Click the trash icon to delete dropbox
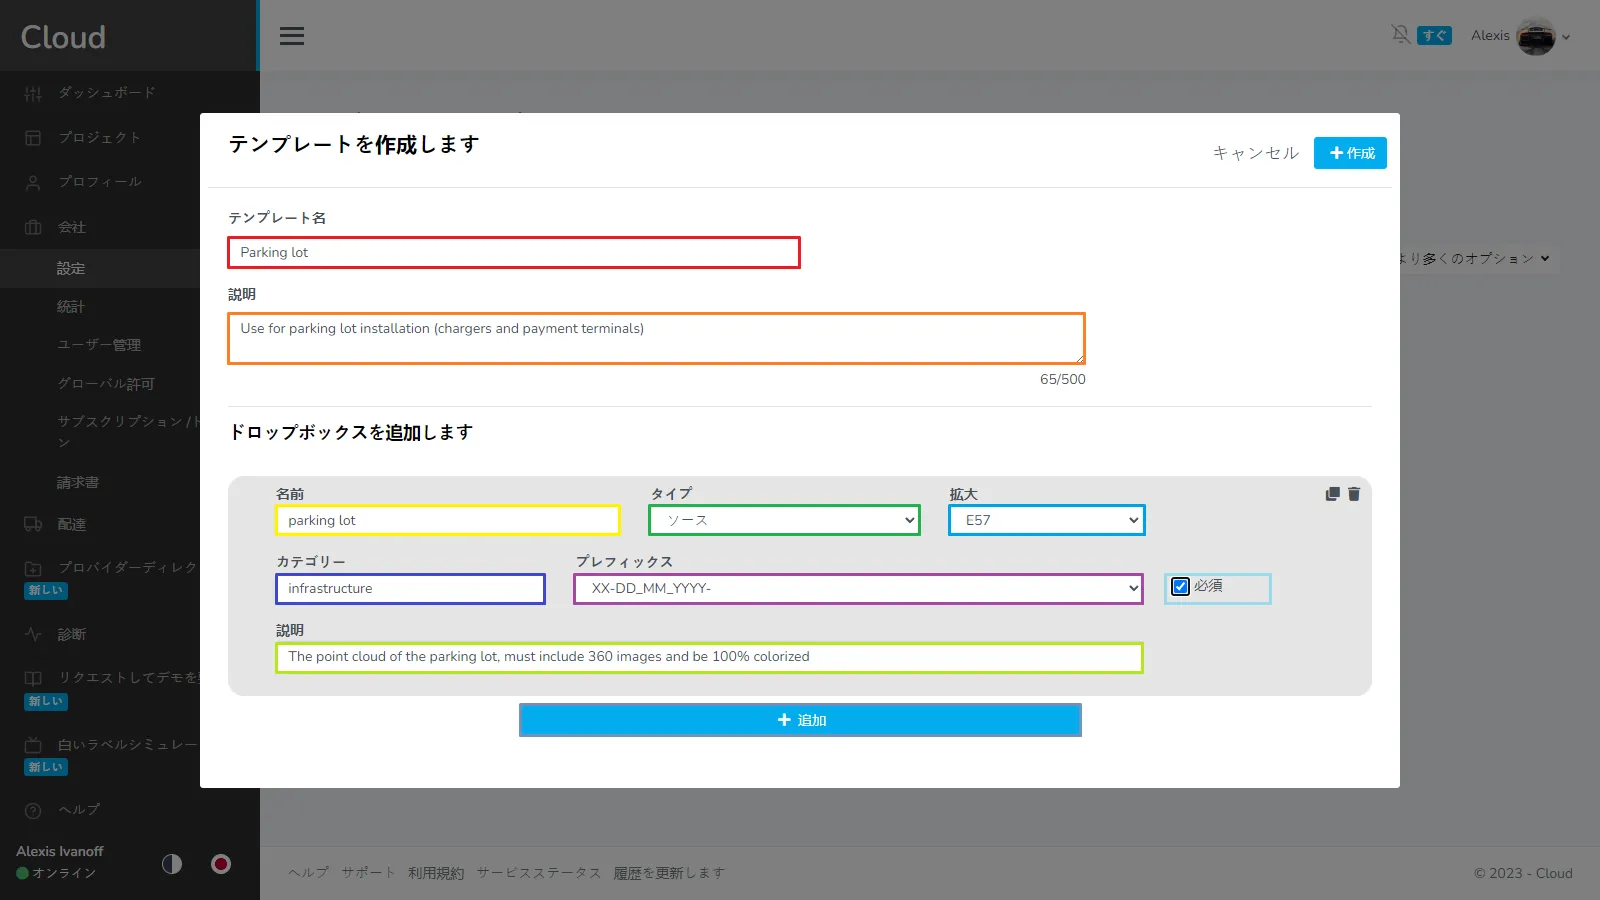This screenshot has height=900, width=1600. coord(1354,494)
